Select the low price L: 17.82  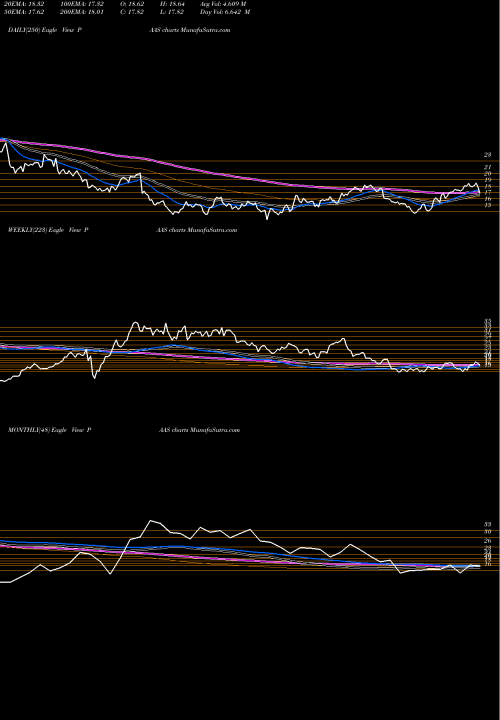pos(172,12)
